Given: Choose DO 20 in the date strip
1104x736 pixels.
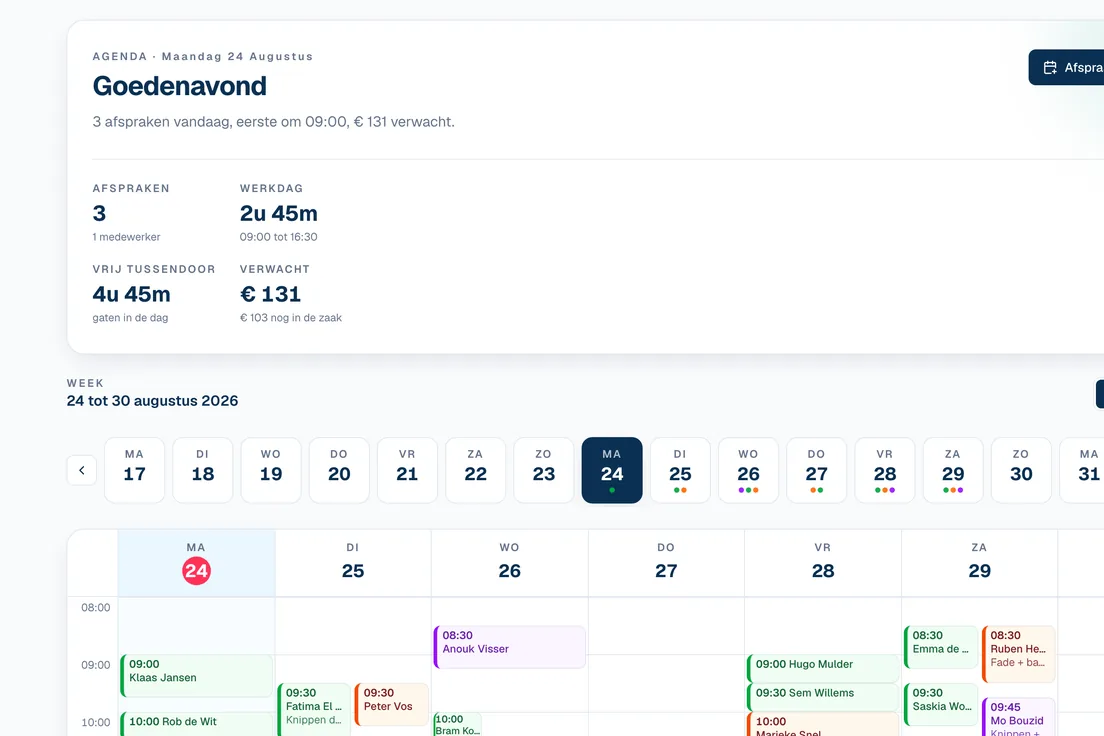Looking at the screenshot, I should [339, 470].
